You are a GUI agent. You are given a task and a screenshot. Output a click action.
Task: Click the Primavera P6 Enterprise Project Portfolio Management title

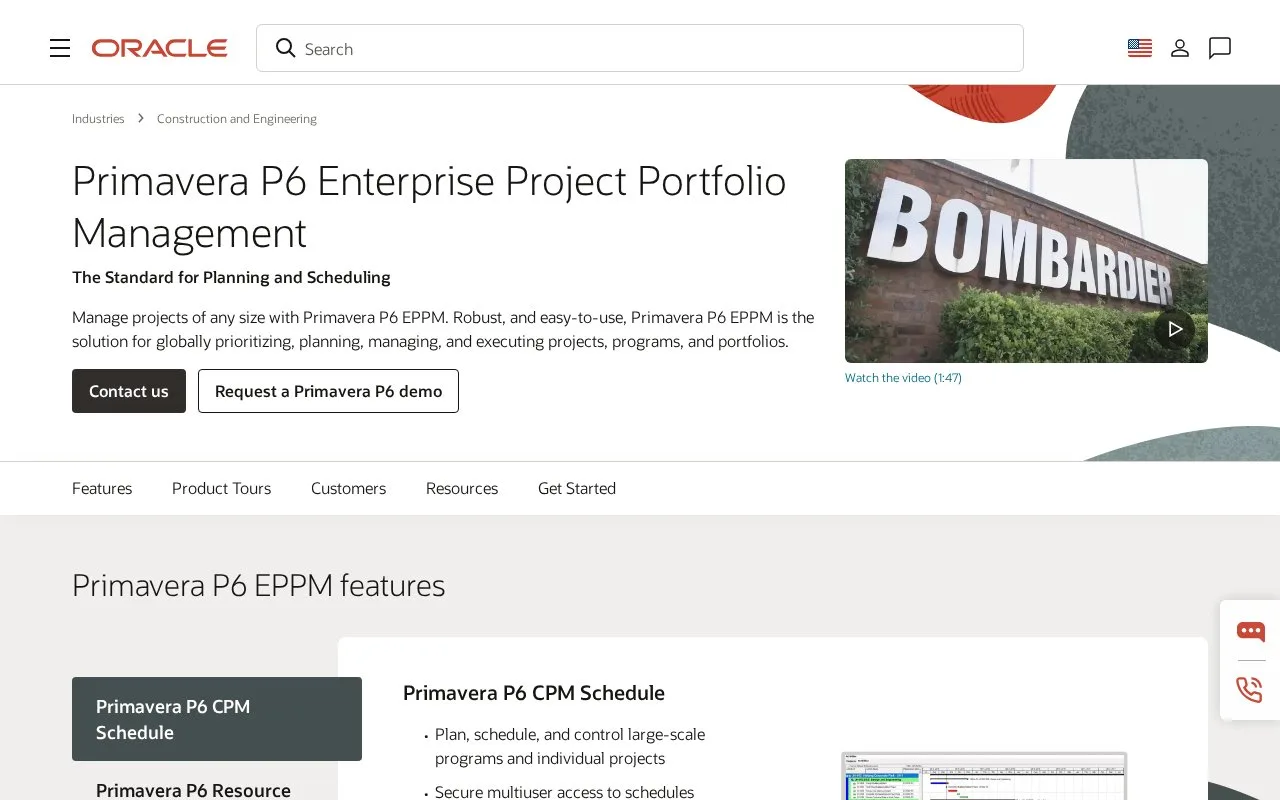[x=429, y=207]
